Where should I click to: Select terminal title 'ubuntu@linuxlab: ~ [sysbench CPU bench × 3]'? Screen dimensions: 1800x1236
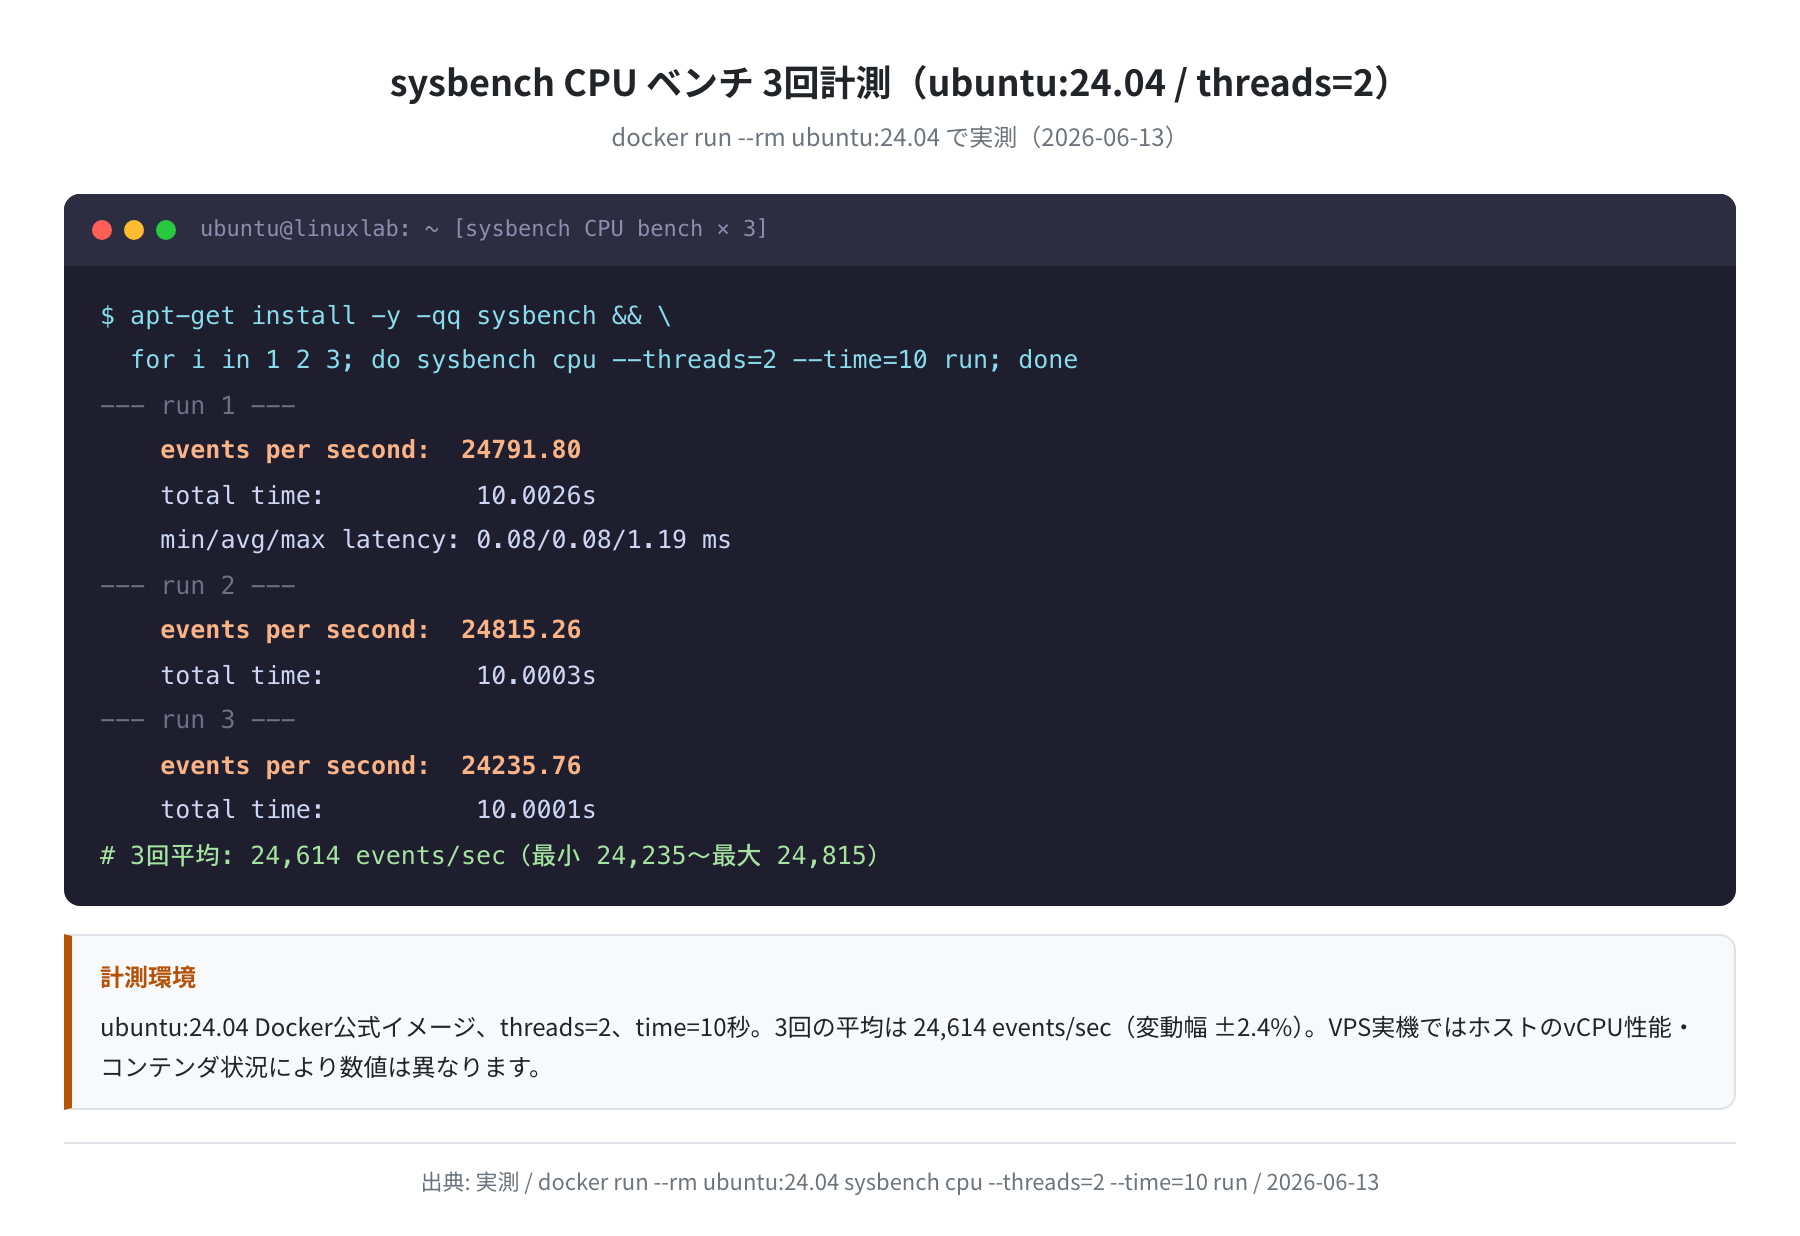(484, 229)
